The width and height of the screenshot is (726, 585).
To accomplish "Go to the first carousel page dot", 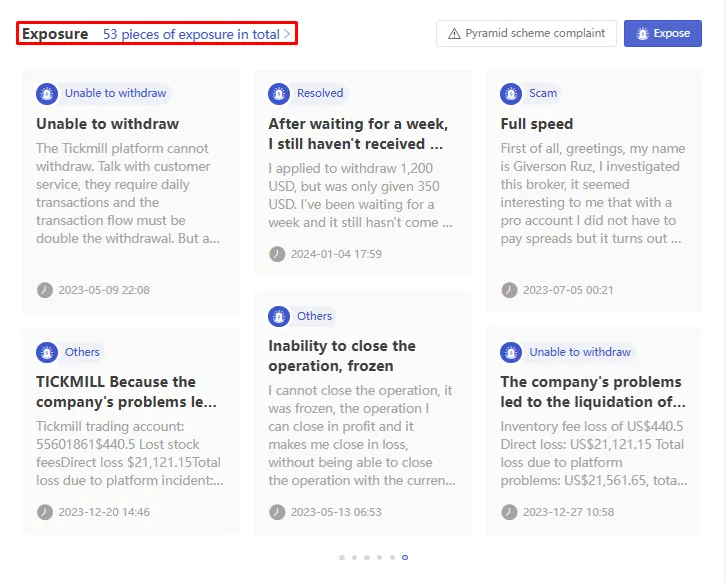I will [x=342, y=558].
